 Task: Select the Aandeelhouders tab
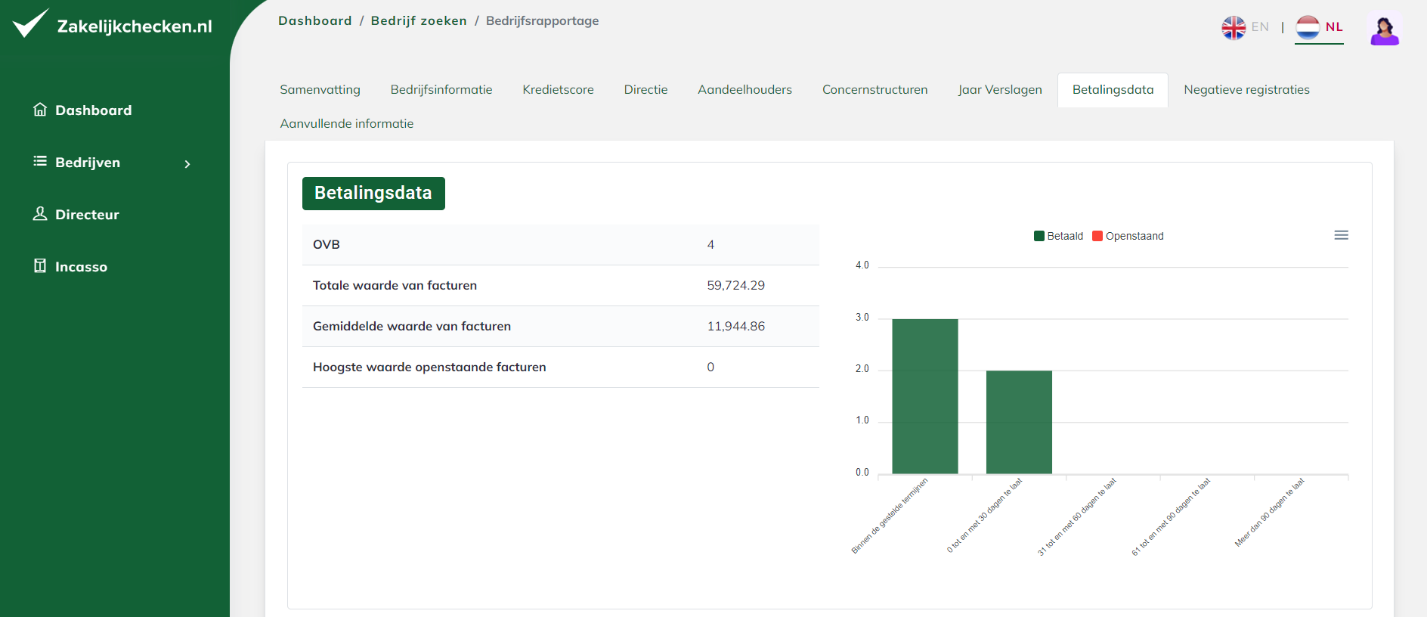[x=745, y=90]
